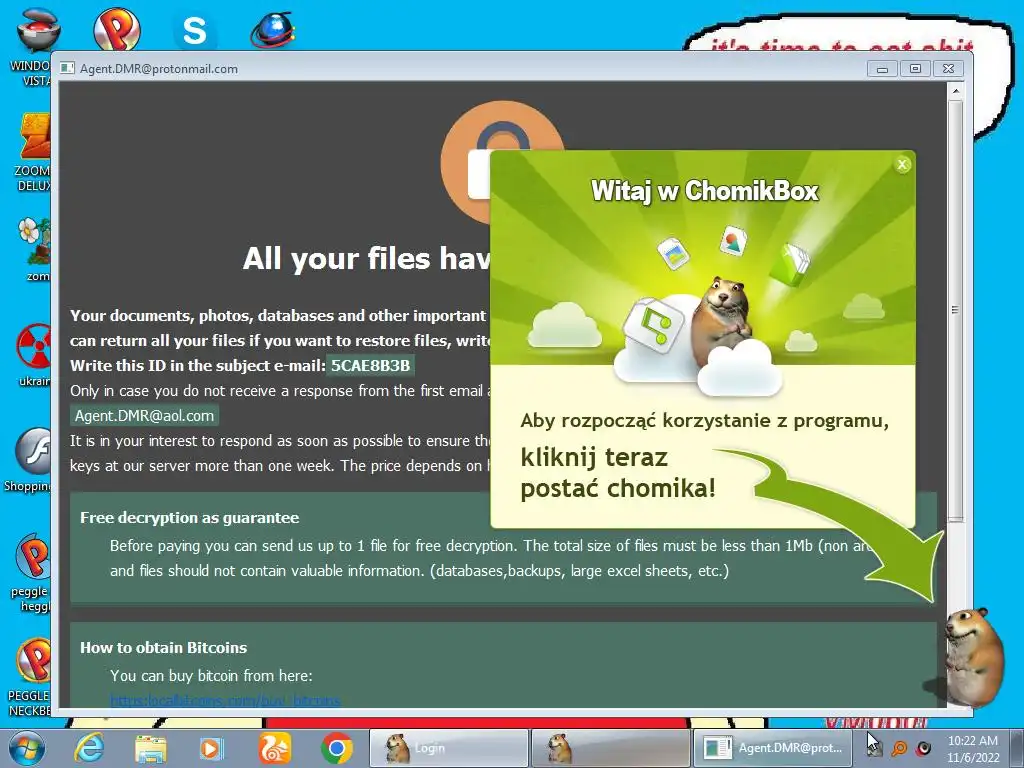Click scrollbar up arrow in ransom window
The width and height of the screenshot is (1024, 768).
[x=955, y=91]
